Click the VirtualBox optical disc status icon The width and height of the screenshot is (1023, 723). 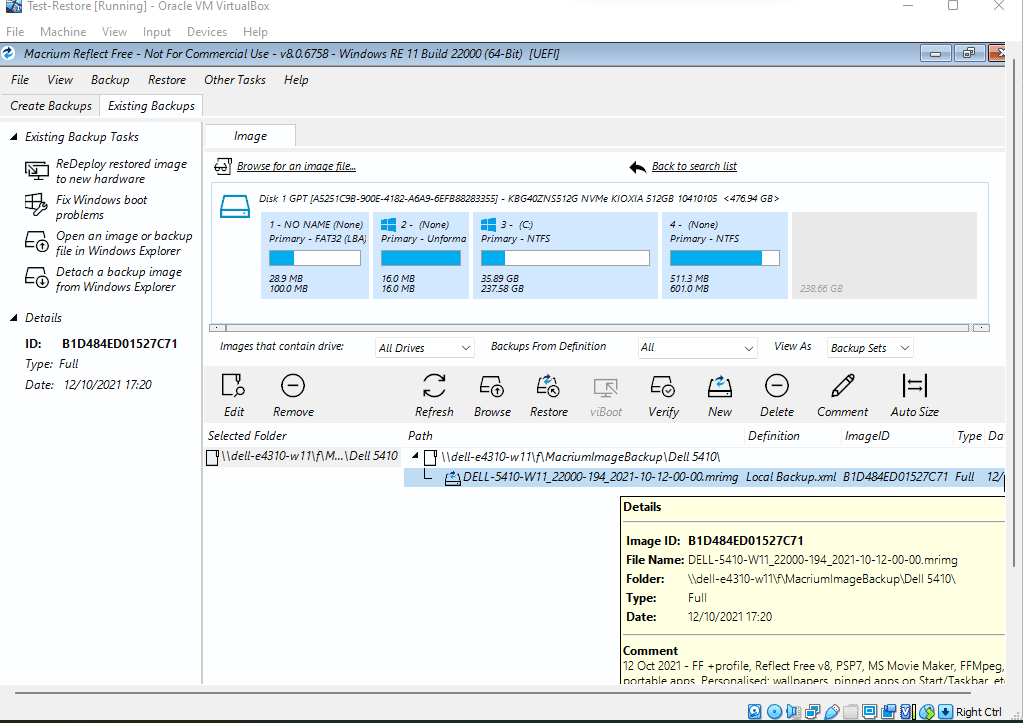pyautogui.click(x=774, y=712)
